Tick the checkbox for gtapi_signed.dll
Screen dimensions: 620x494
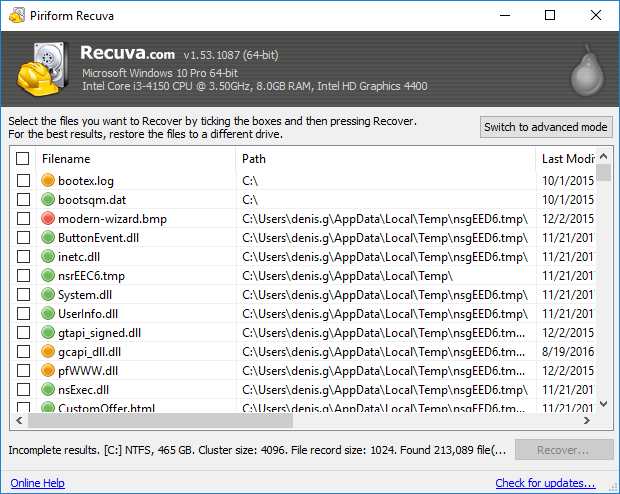click(23, 332)
